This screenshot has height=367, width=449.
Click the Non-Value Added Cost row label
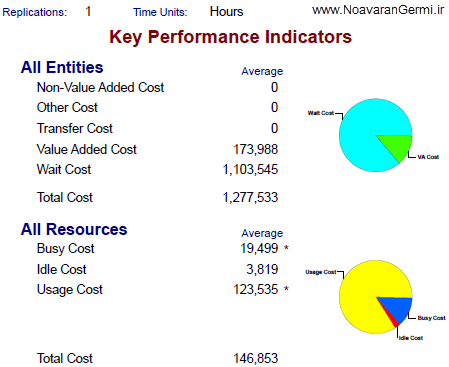tap(100, 88)
